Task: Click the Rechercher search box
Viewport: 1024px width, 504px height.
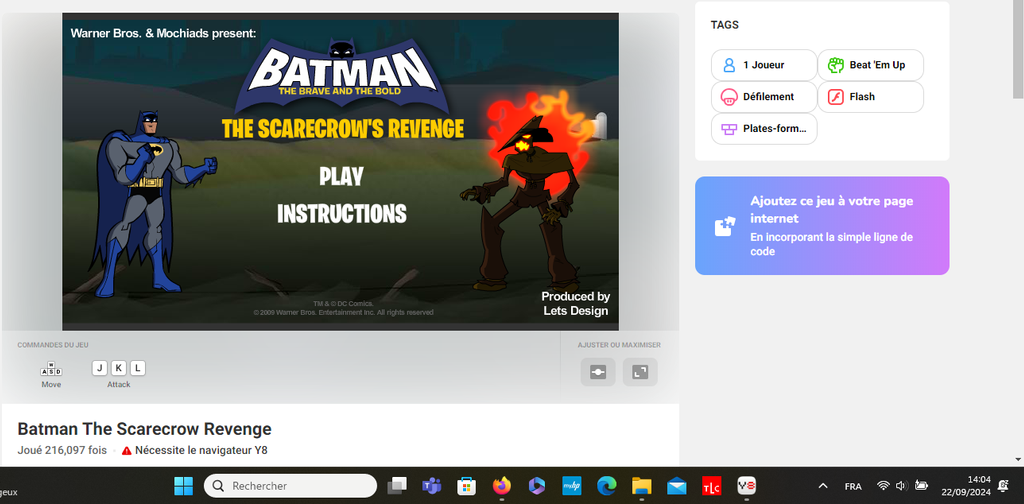Action: [x=291, y=486]
